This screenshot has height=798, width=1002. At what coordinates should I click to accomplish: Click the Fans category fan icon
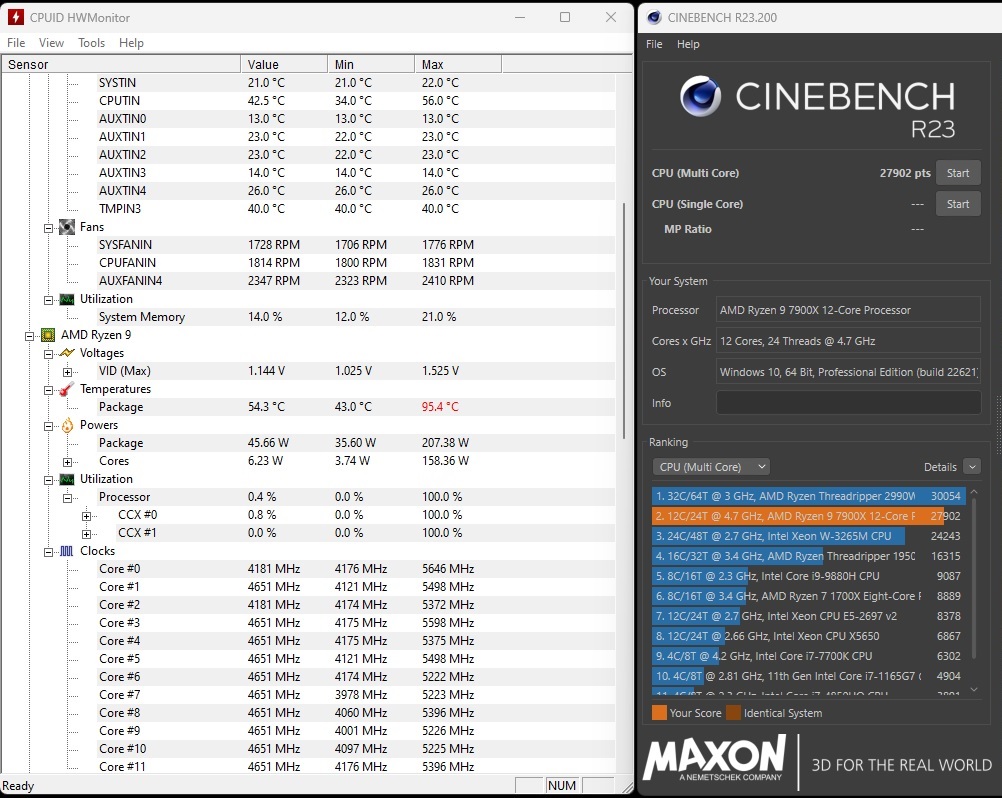pos(67,227)
